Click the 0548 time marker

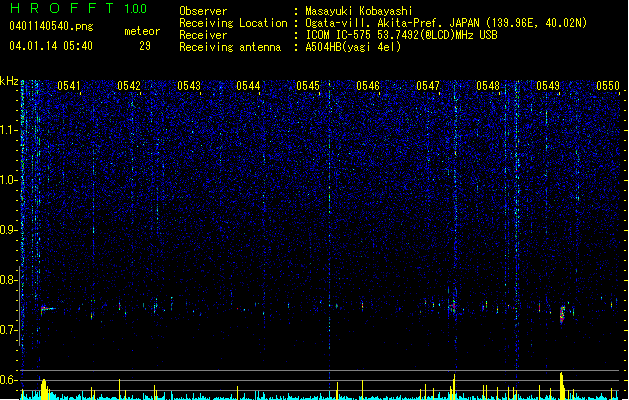pos(488,86)
